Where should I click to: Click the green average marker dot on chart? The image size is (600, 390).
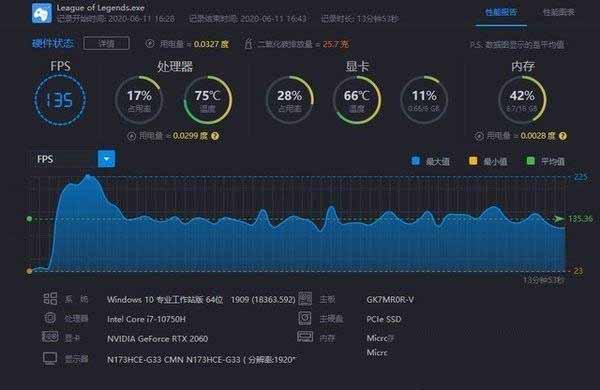click(x=29, y=219)
